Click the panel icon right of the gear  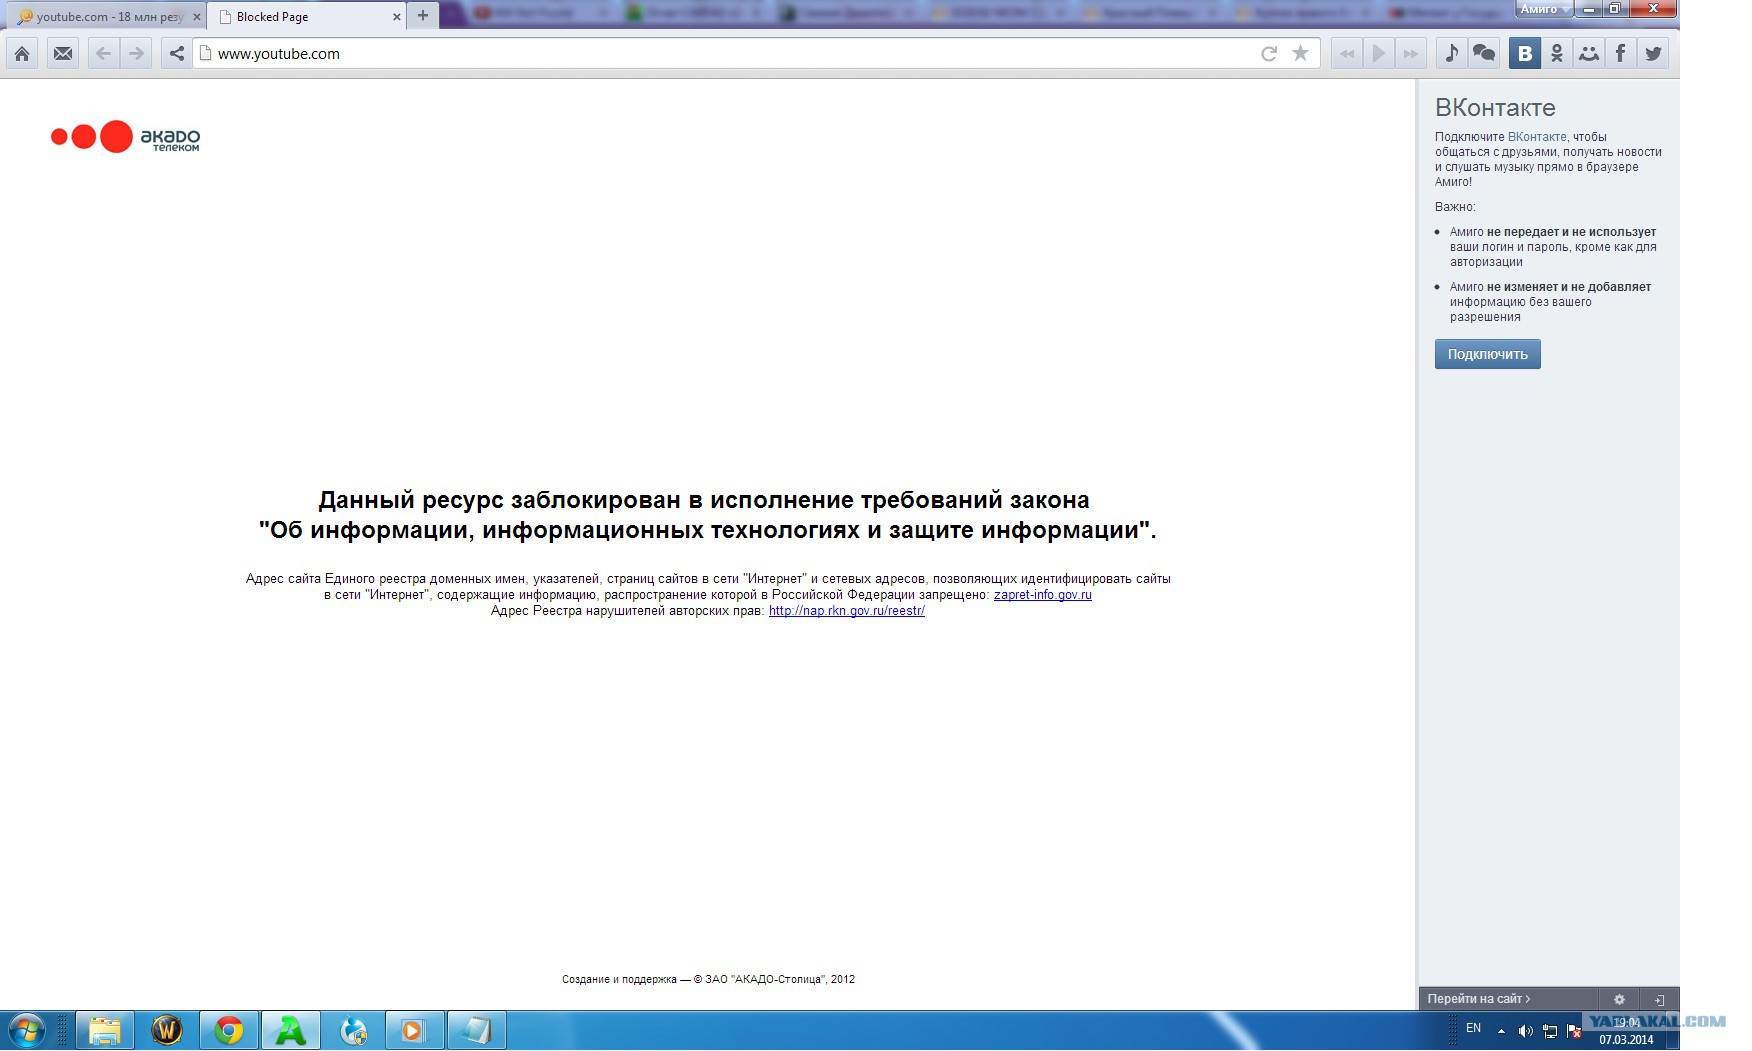click(x=1659, y=999)
